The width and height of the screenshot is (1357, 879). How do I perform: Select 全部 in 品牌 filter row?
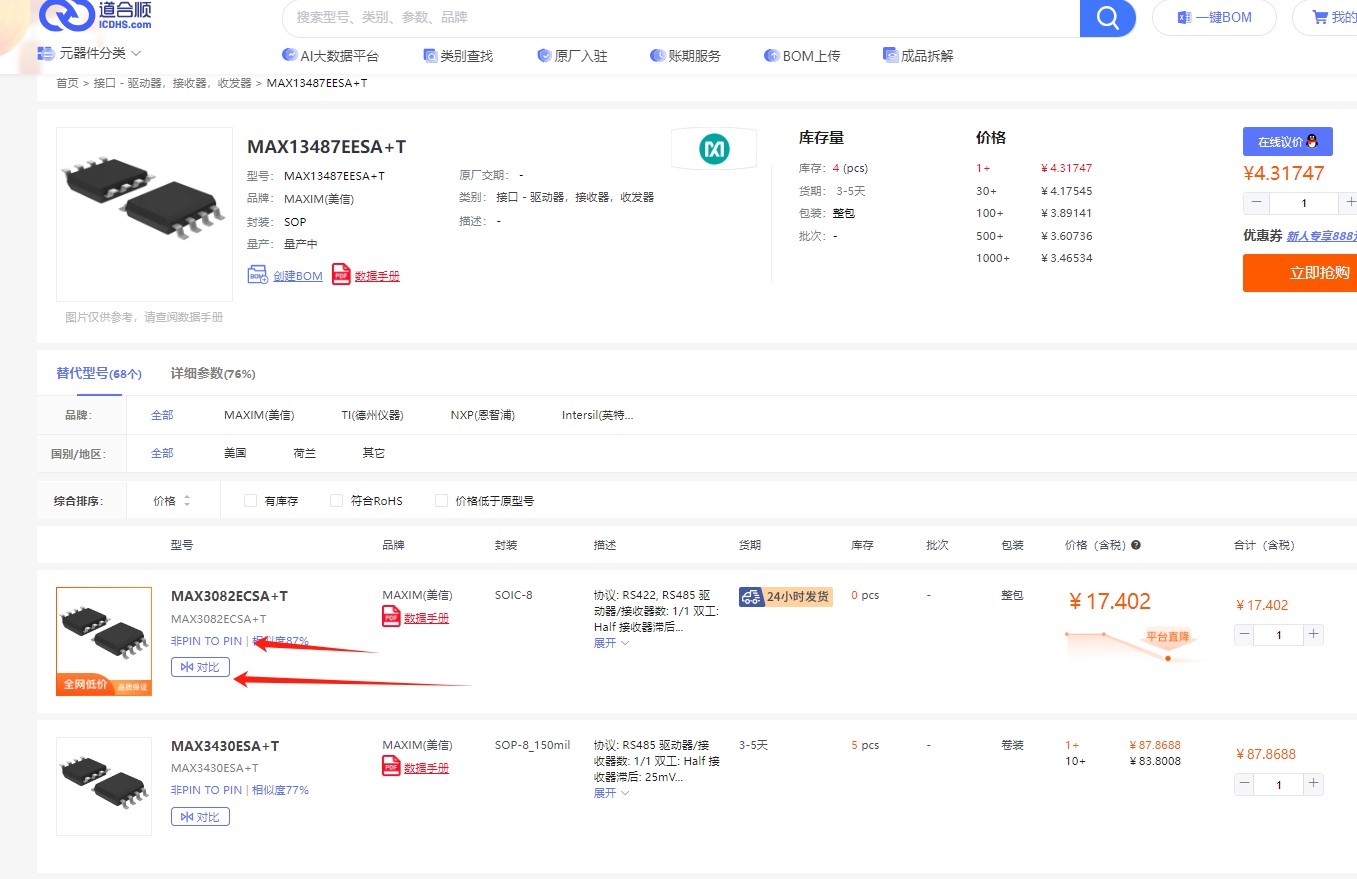162,415
